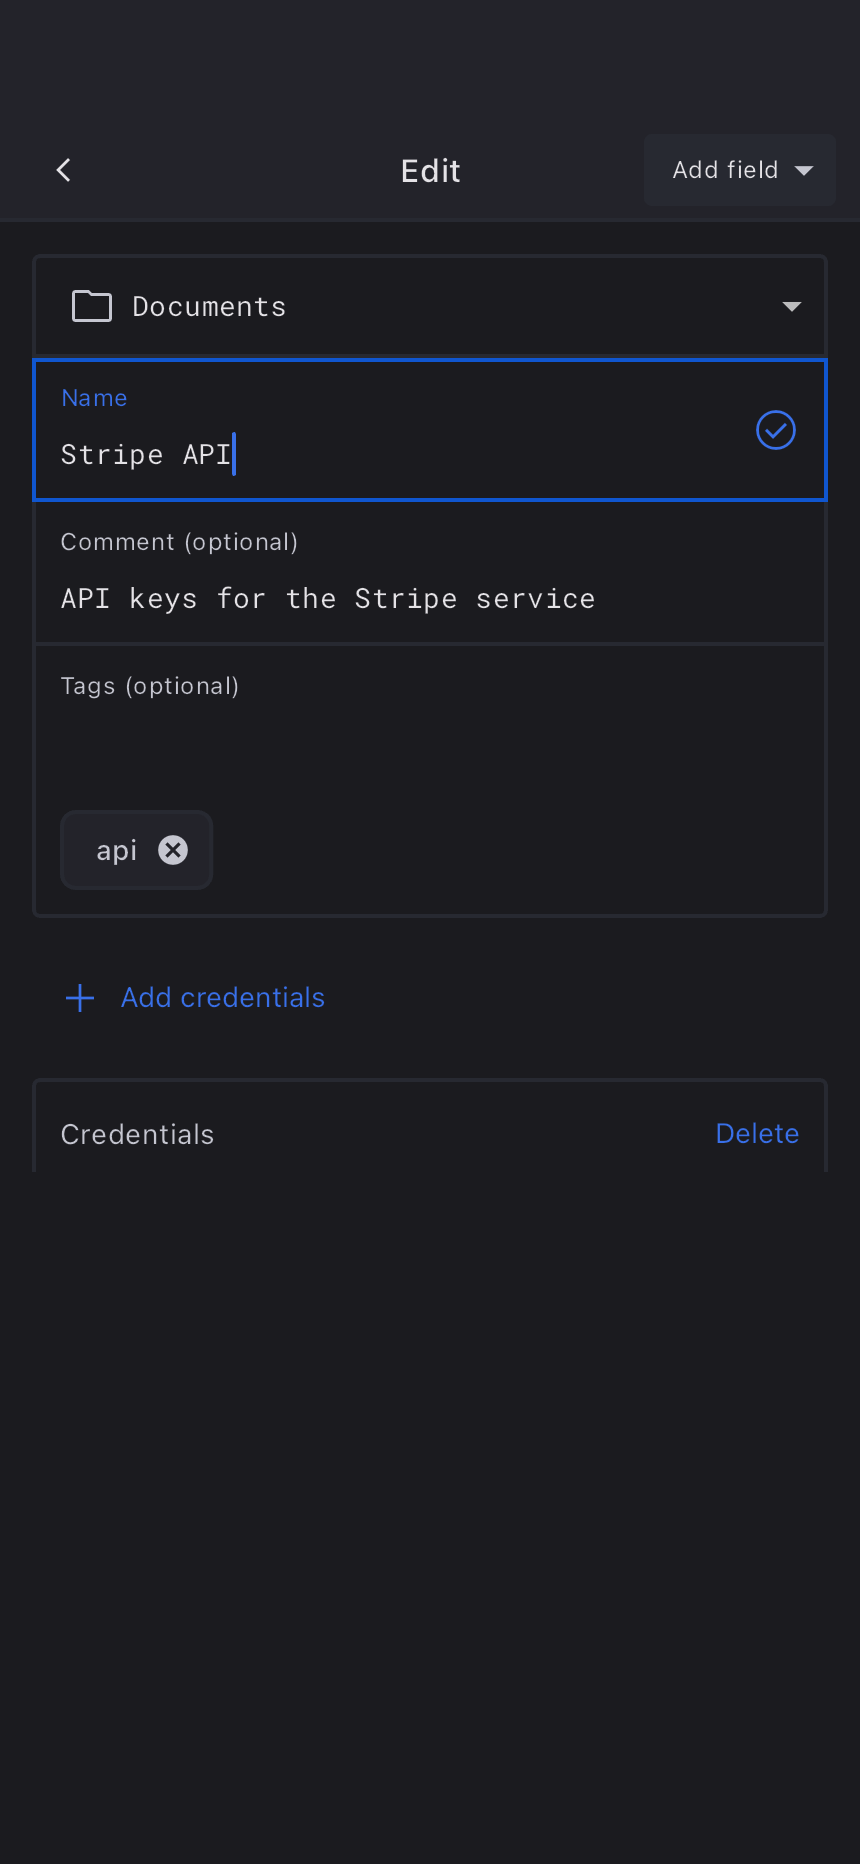Click the checkmark circle in Name field
Viewport: 860px width, 1864px height.
(776, 430)
